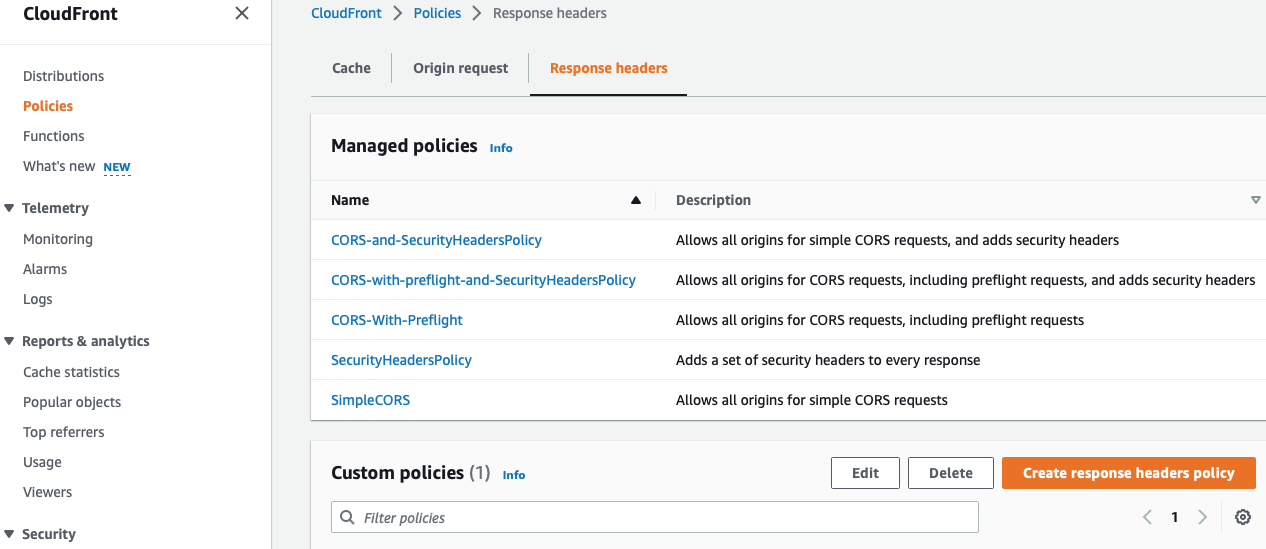Image resolution: width=1266 pixels, height=549 pixels.
Task: Click the CloudFront sidebar title
Action: [x=70, y=14]
